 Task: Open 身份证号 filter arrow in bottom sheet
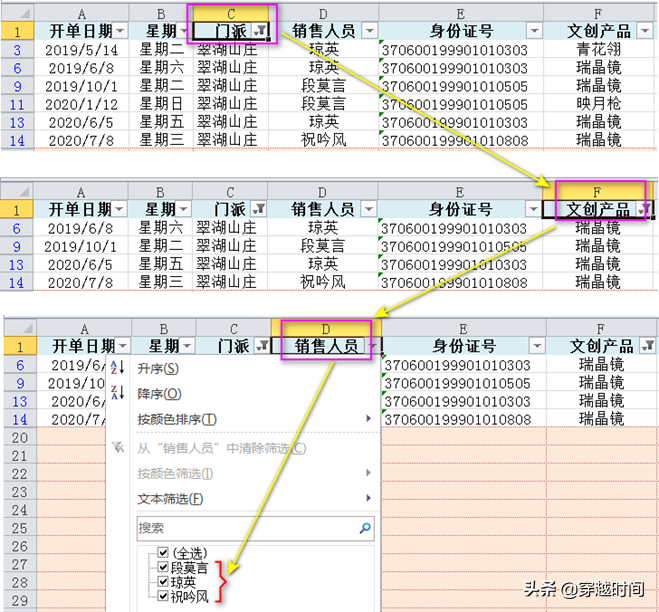(537, 346)
